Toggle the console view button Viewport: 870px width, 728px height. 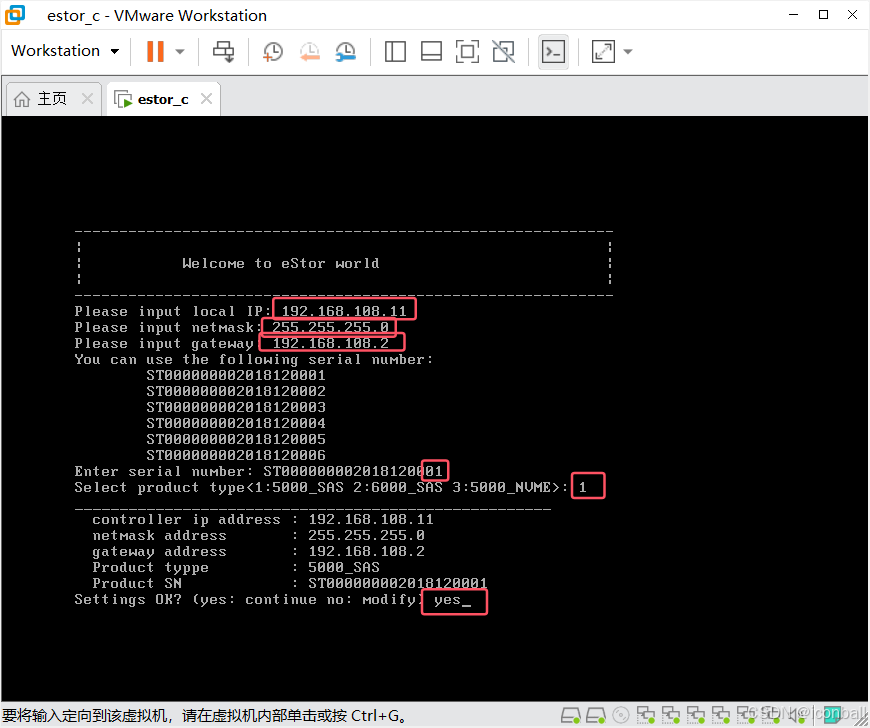pos(553,52)
